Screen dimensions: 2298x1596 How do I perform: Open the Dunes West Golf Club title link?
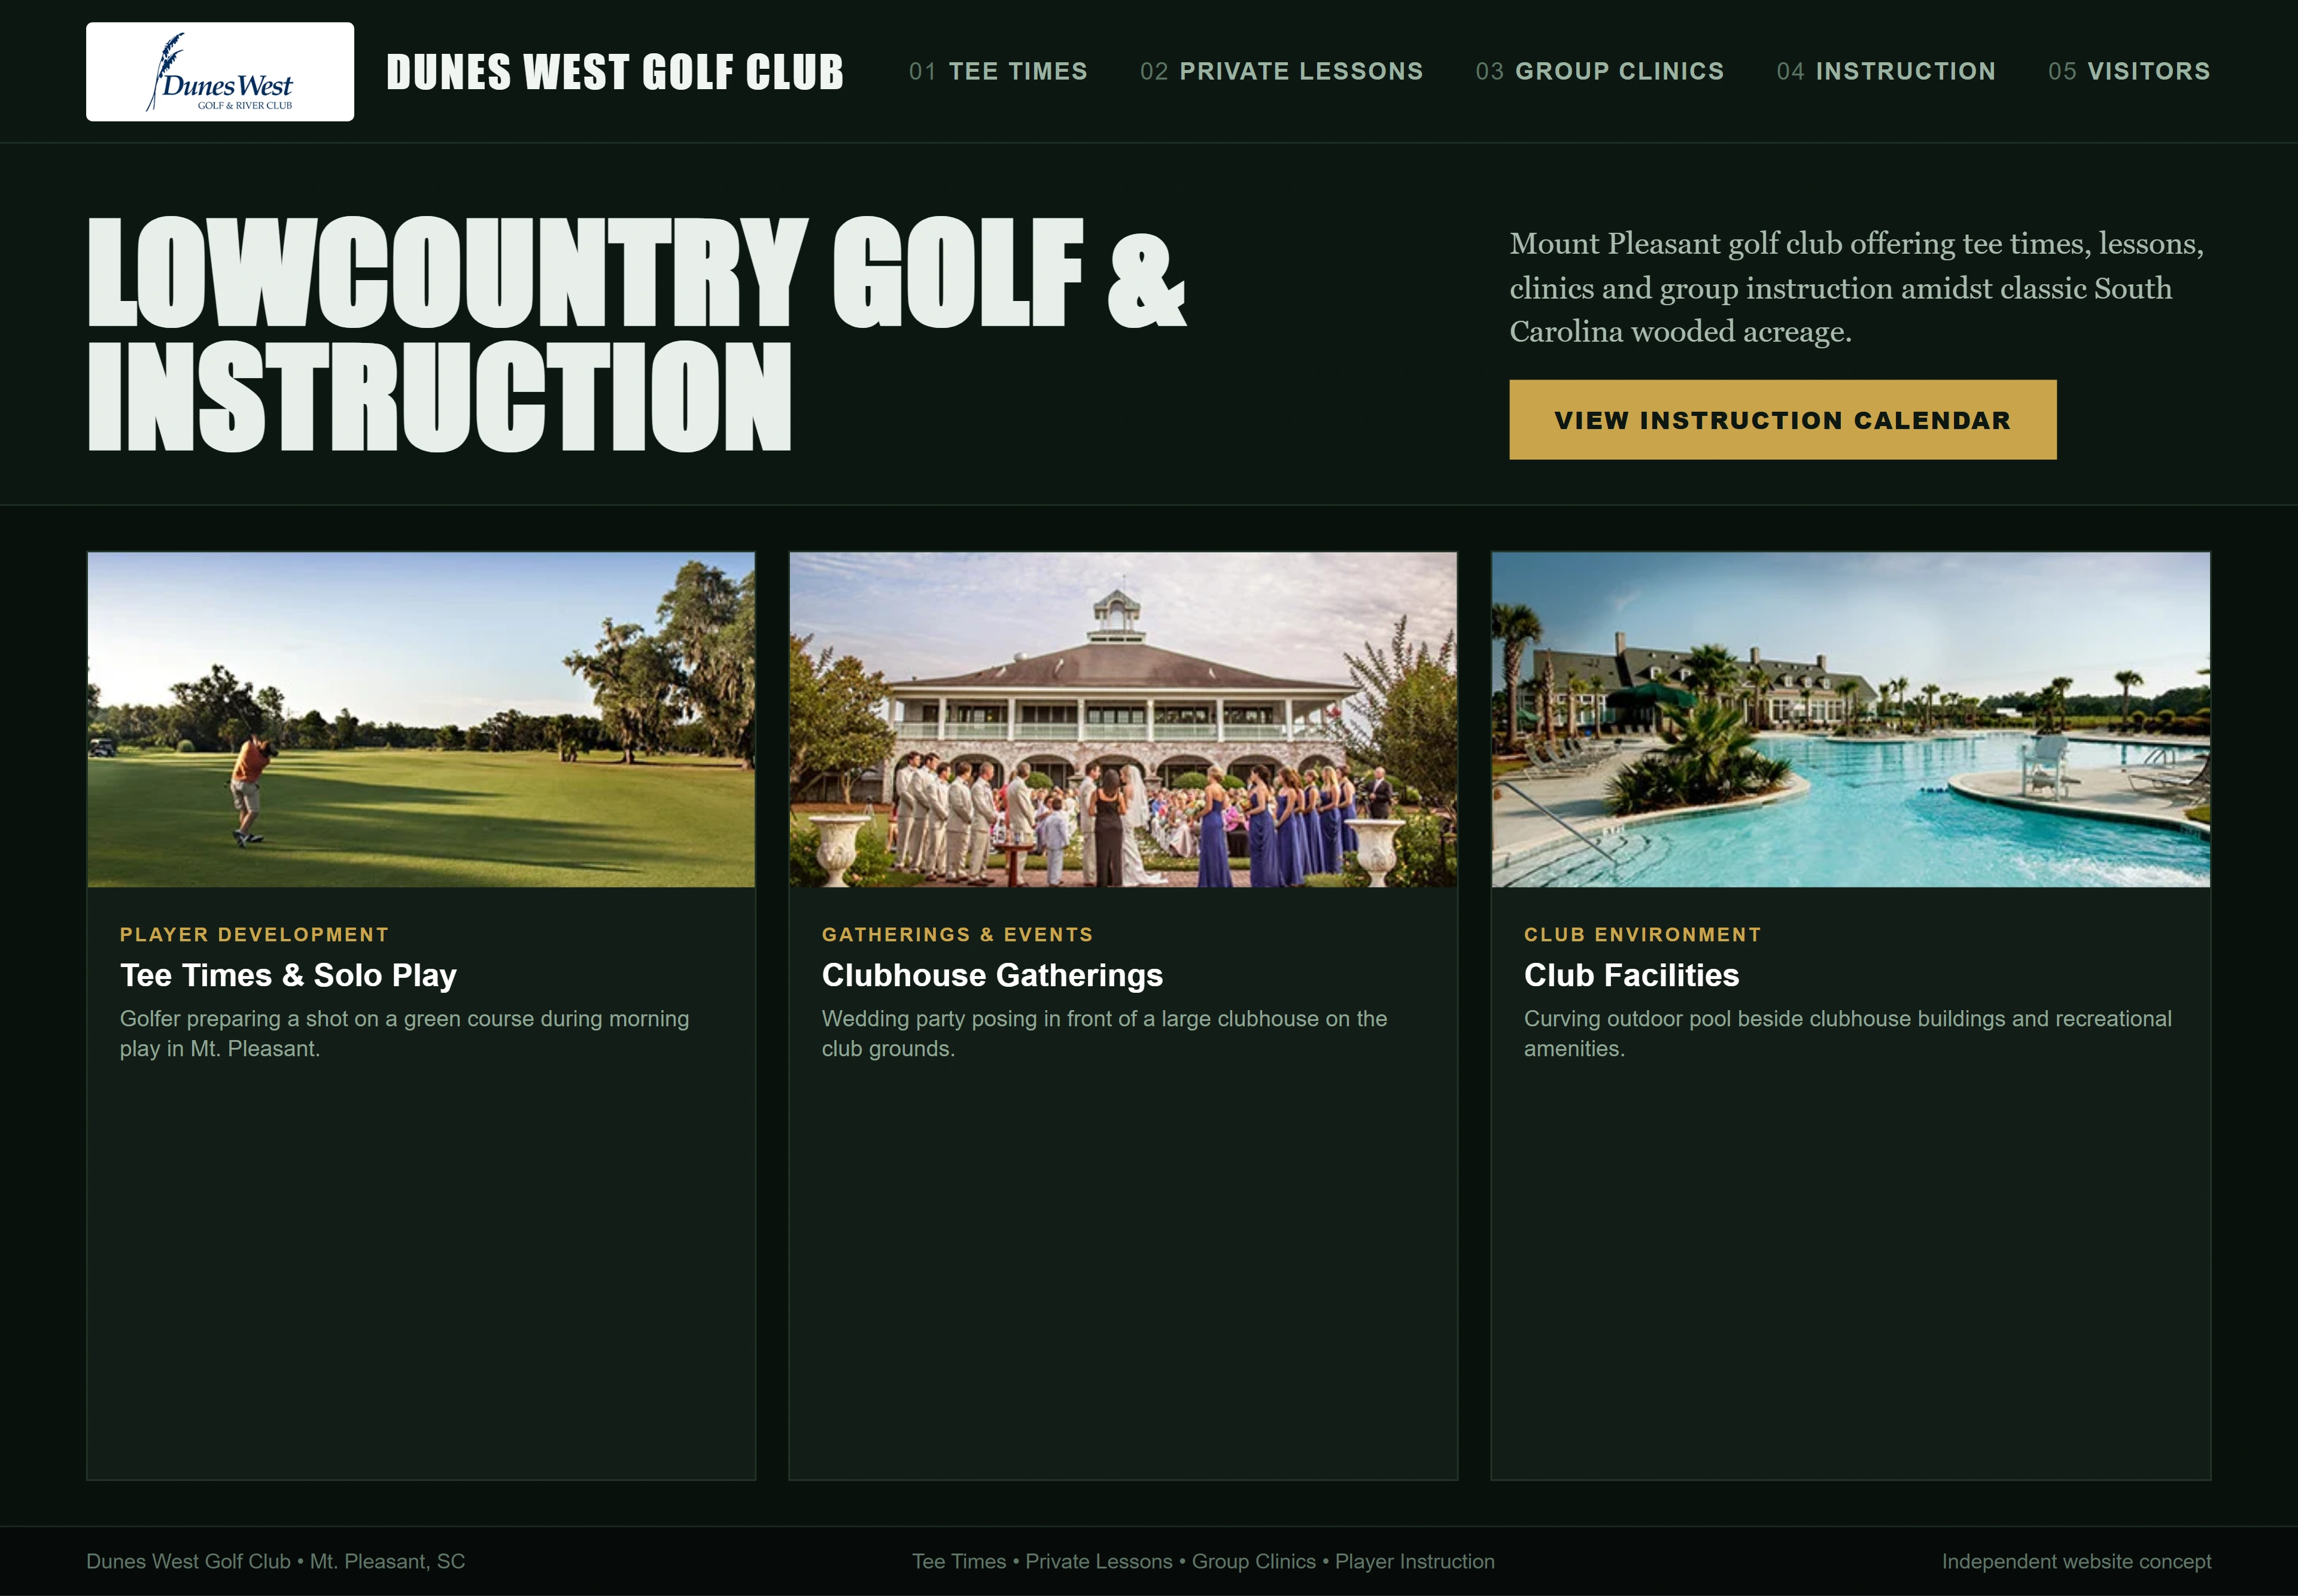[615, 72]
